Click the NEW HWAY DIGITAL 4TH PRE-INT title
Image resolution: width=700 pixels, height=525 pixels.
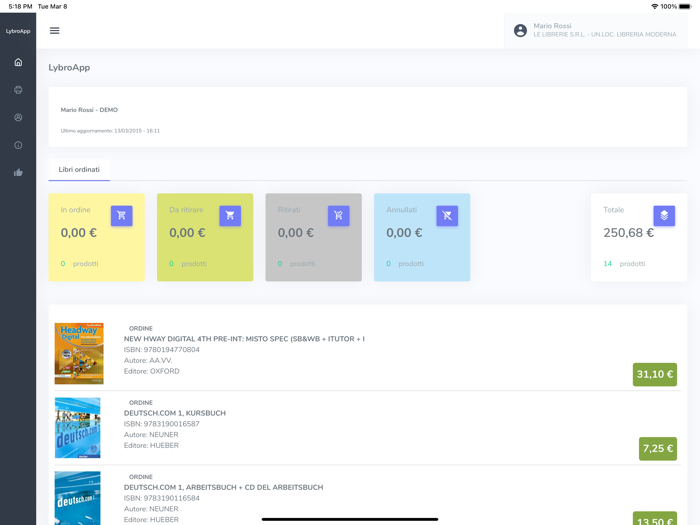point(244,339)
